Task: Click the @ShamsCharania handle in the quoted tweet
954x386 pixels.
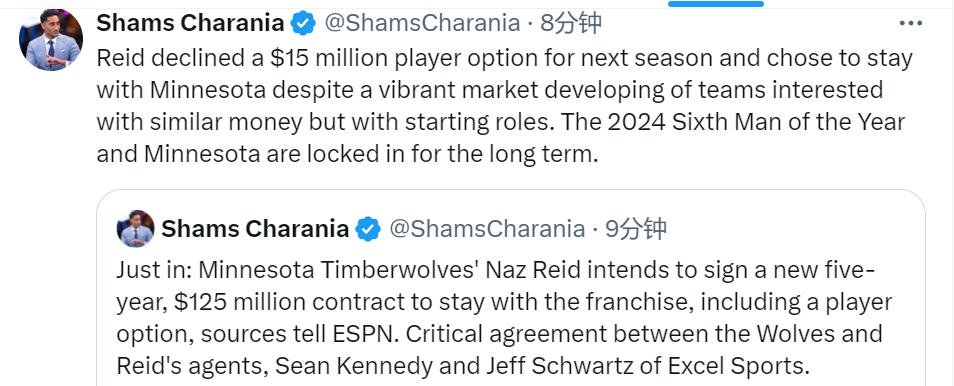Action: (x=487, y=229)
